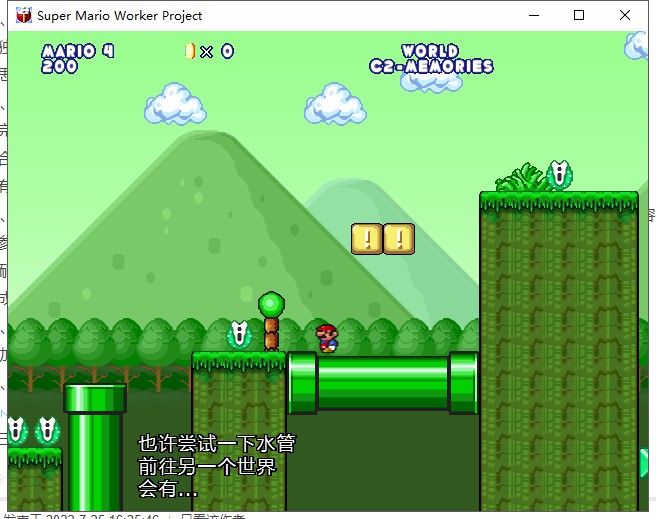Click the piranha plant atop the tall cliff

(559, 174)
